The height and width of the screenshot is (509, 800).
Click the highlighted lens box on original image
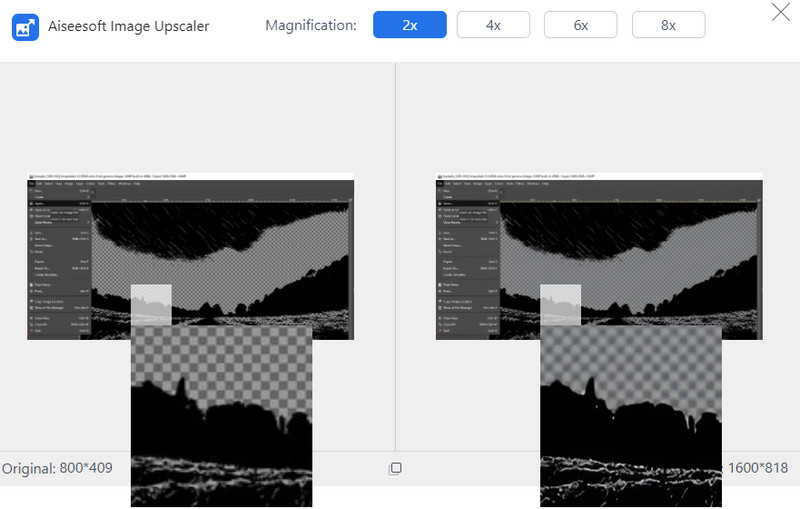151,304
